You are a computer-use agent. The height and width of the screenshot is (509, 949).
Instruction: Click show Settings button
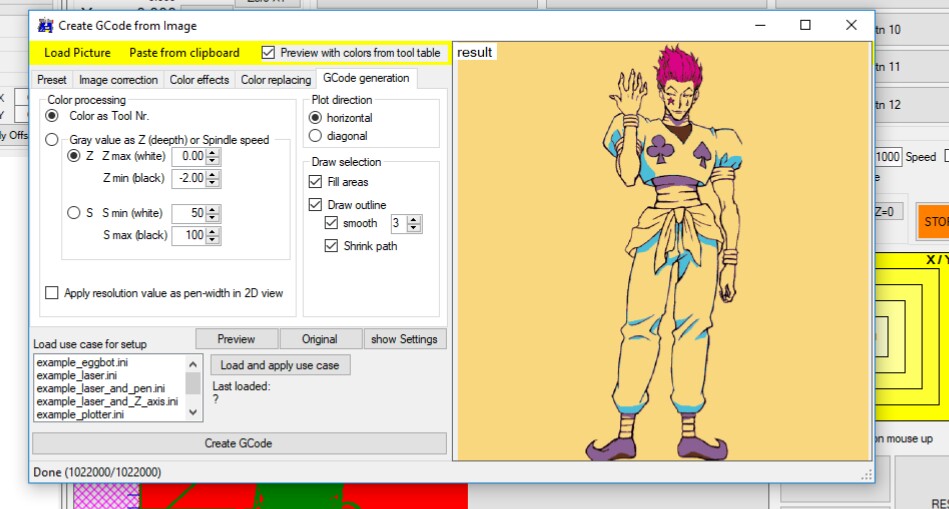click(x=405, y=339)
